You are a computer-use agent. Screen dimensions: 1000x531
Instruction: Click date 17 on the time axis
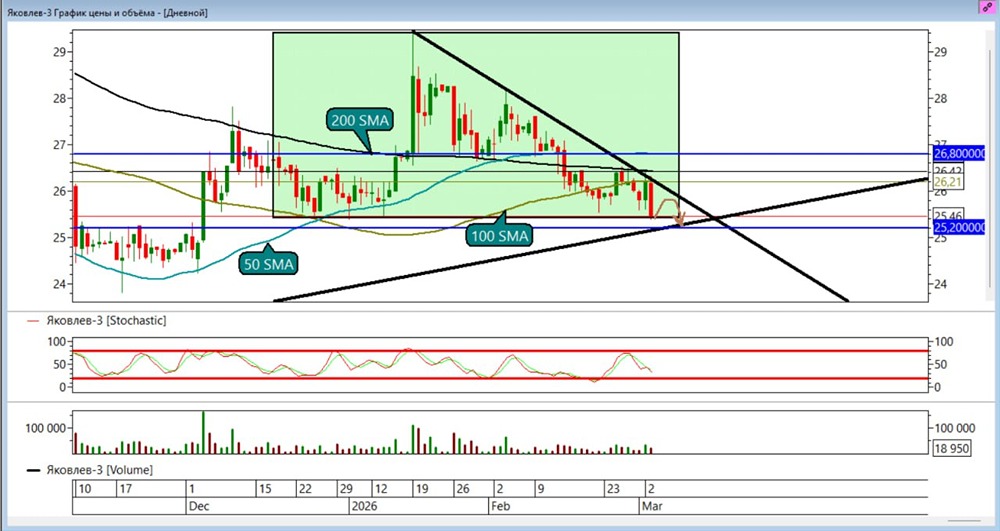click(x=125, y=489)
